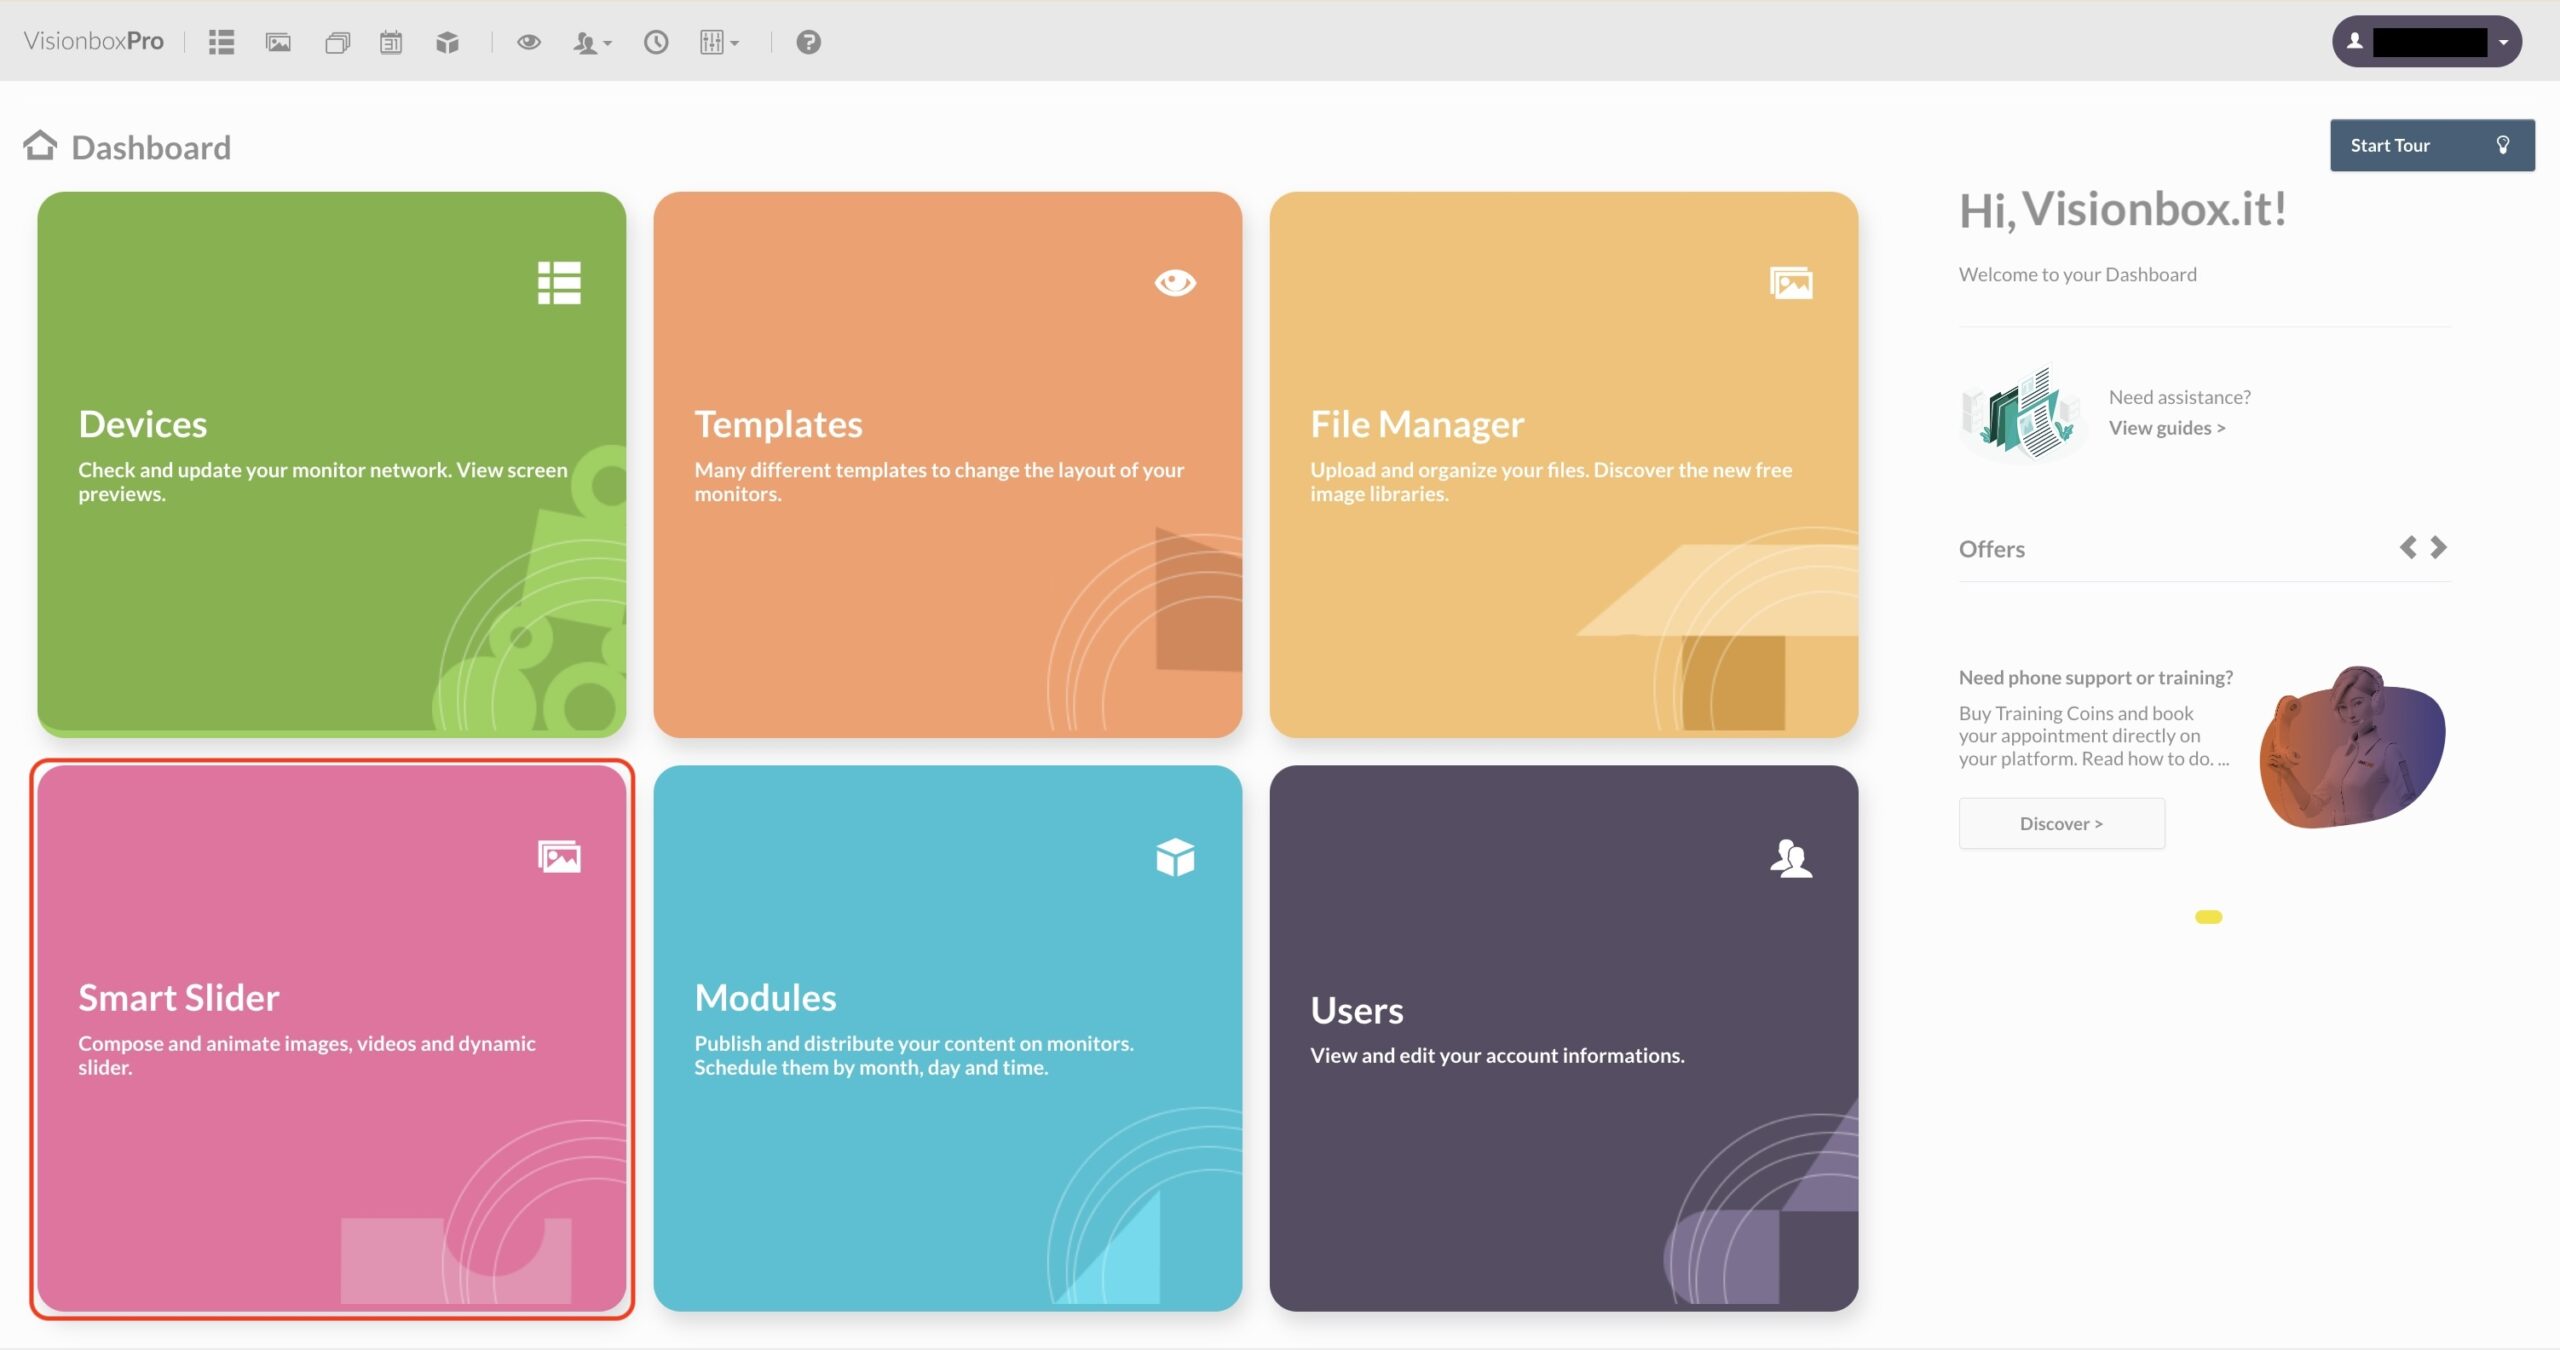2560x1350 pixels.
Task: Open the modules cube toolbar icon
Action: coord(447,42)
